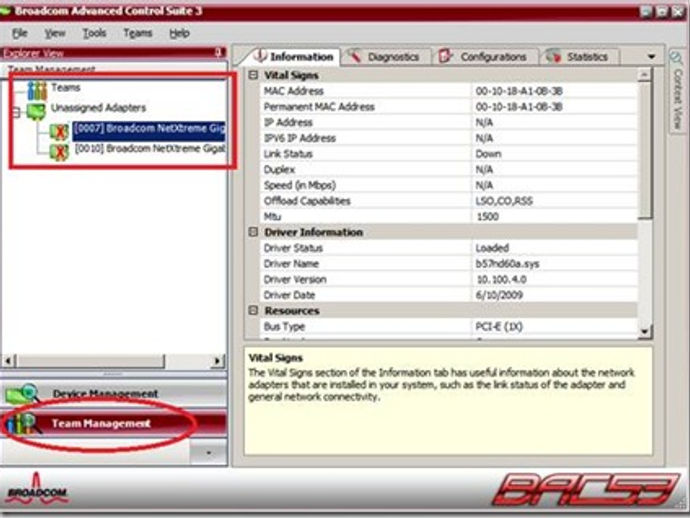Open the Tools menu

(94, 33)
